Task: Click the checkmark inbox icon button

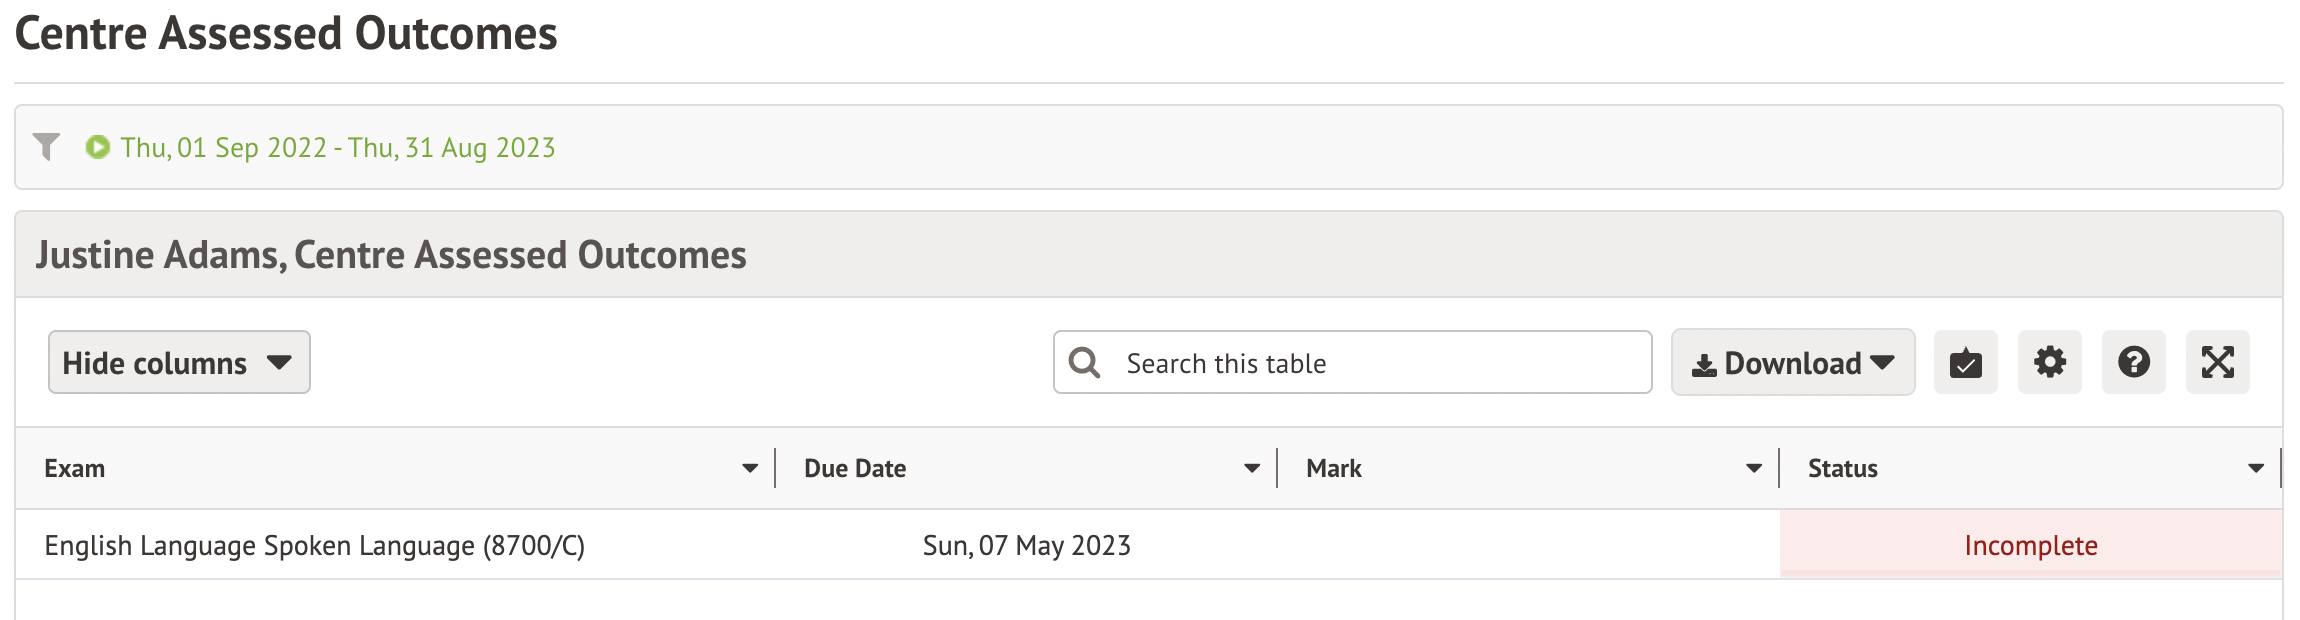Action: point(1965,362)
